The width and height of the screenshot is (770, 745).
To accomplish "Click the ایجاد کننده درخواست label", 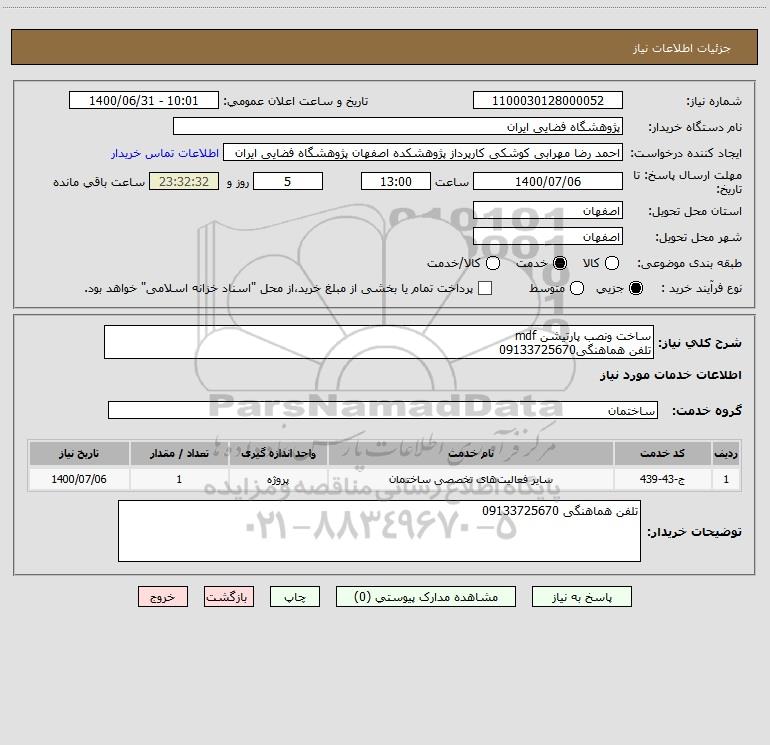I will [686, 153].
